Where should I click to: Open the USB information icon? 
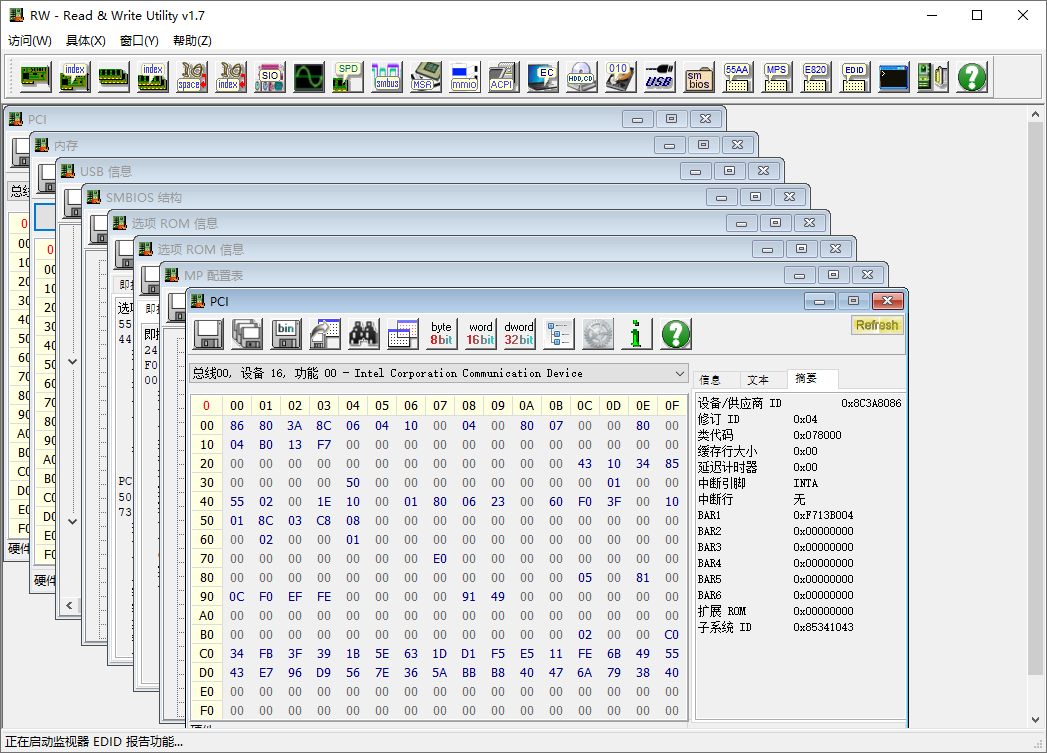coord(659,77)
